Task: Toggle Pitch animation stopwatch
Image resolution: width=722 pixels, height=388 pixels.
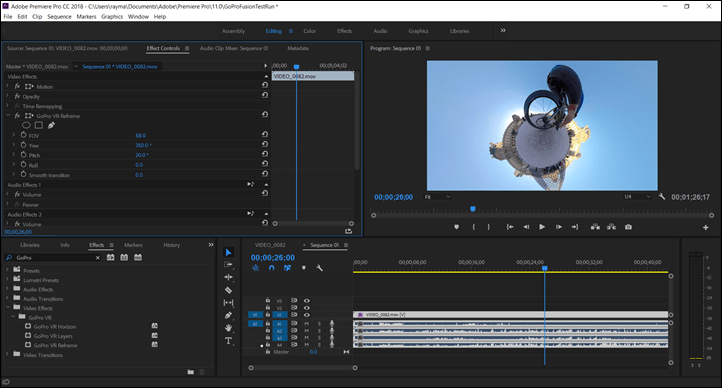Action: coord(23,155)
